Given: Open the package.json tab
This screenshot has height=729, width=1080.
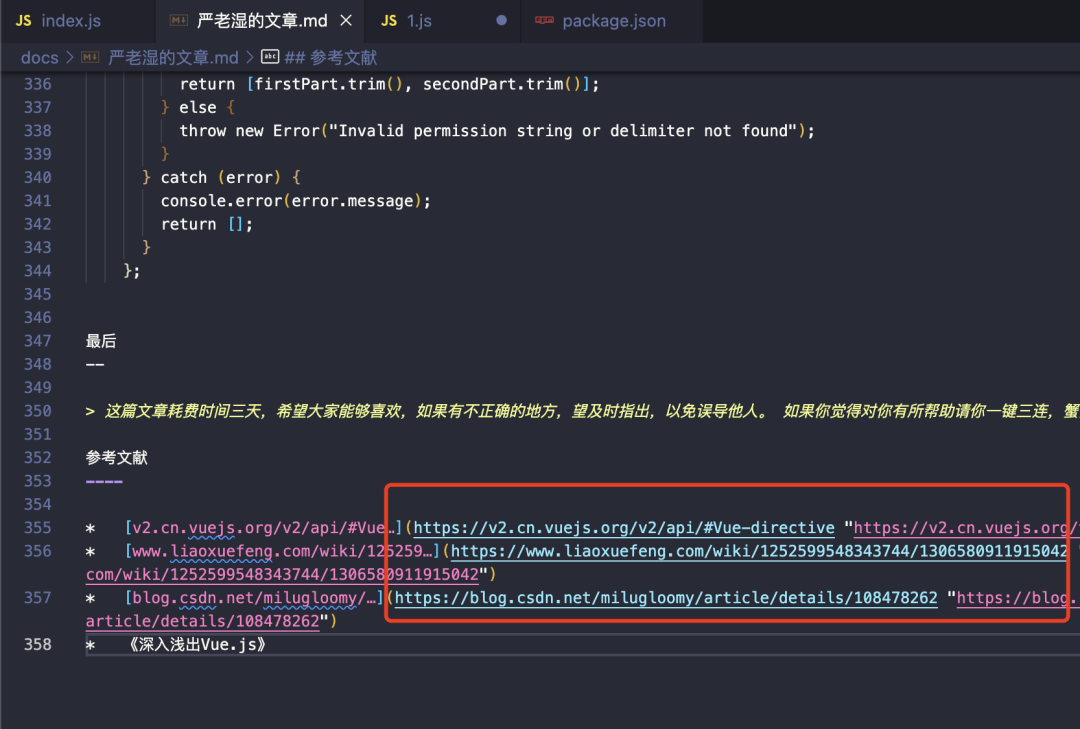Looking at the screenshot, I should pyautogui.click(x=614, y=21).
